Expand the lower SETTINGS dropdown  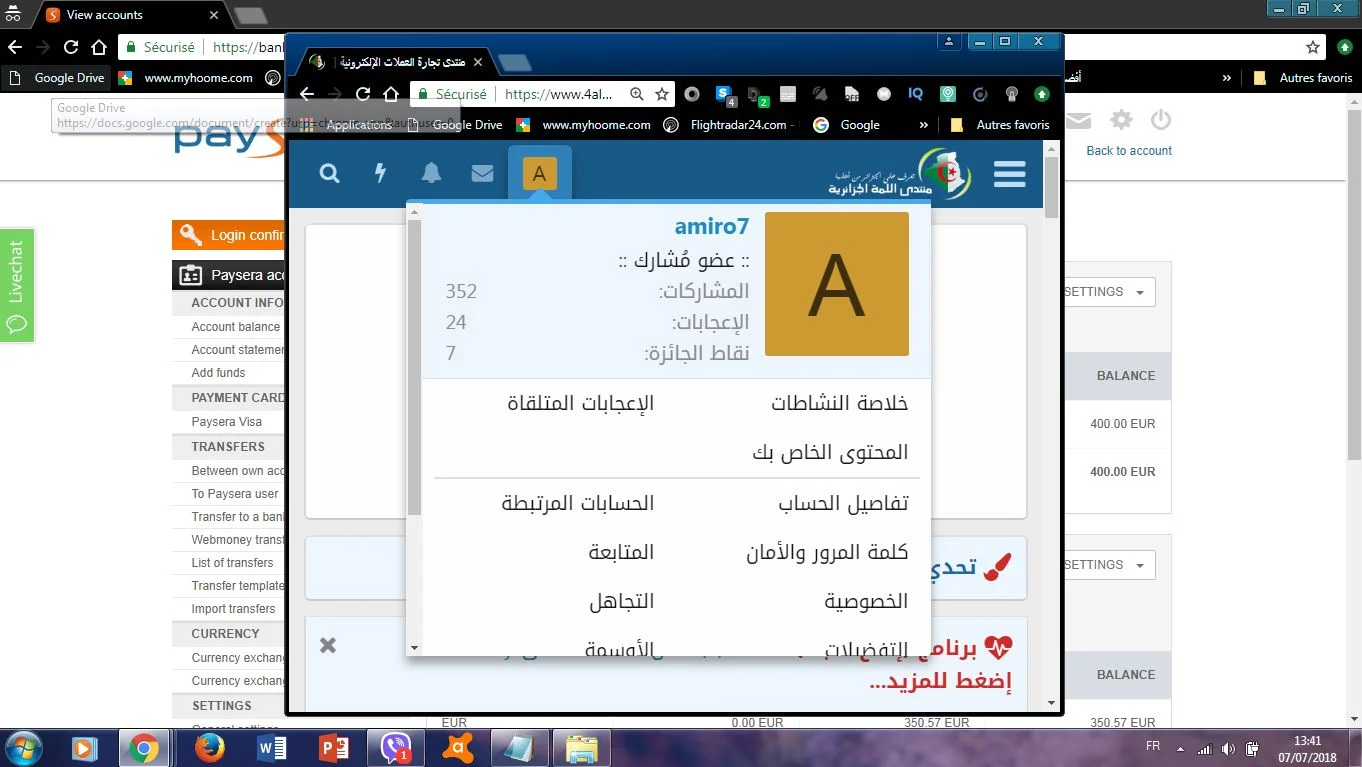(x=1106, y=565)
